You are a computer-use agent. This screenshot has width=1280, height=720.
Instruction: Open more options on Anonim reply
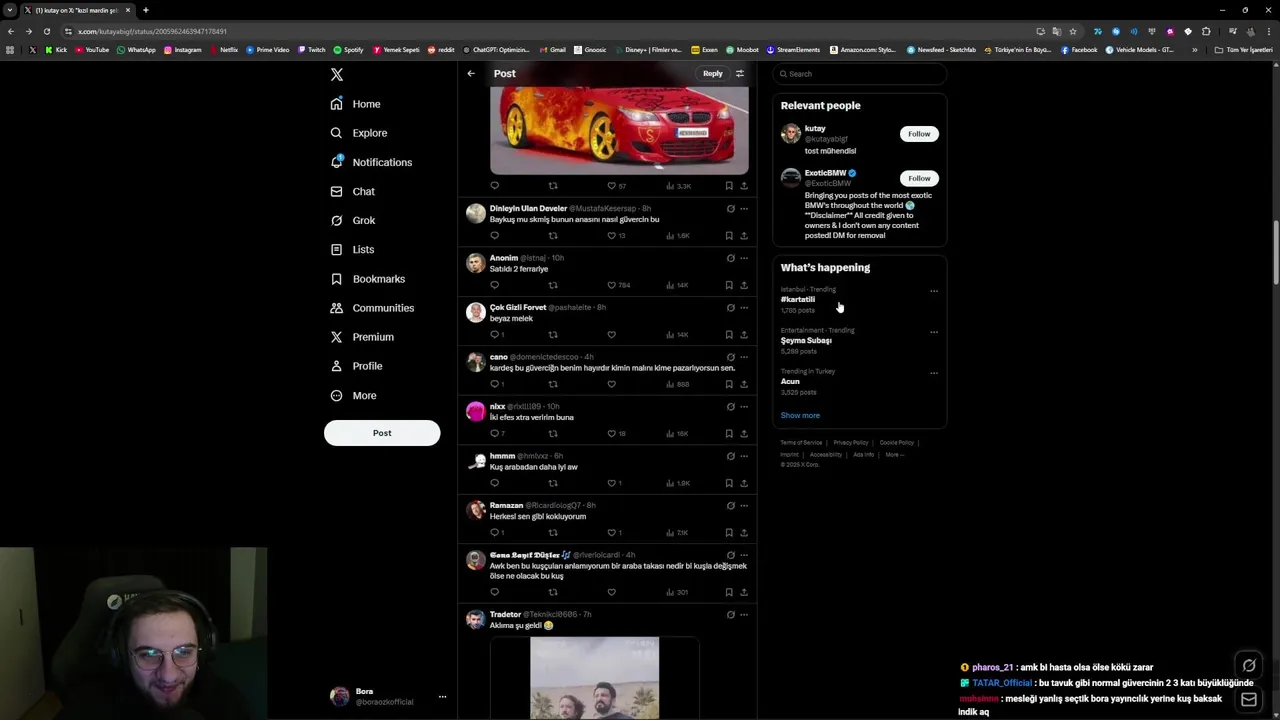coord(744,258)
